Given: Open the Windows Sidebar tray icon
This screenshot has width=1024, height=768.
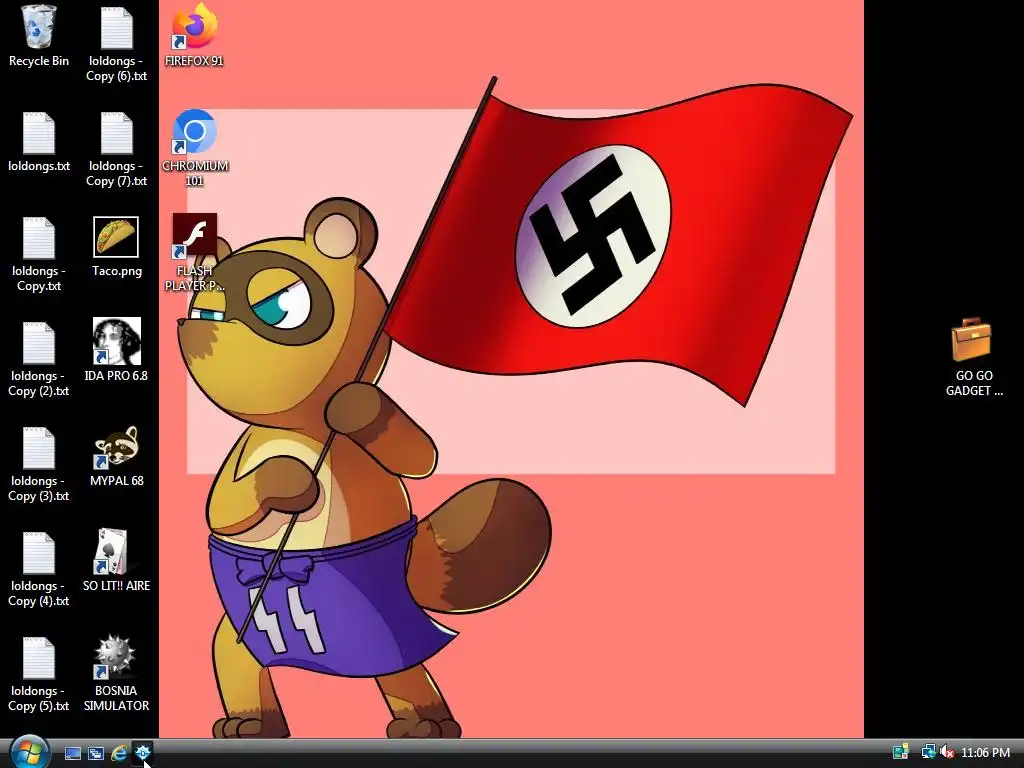Looking at the screenshot, I should click(901, 753).
